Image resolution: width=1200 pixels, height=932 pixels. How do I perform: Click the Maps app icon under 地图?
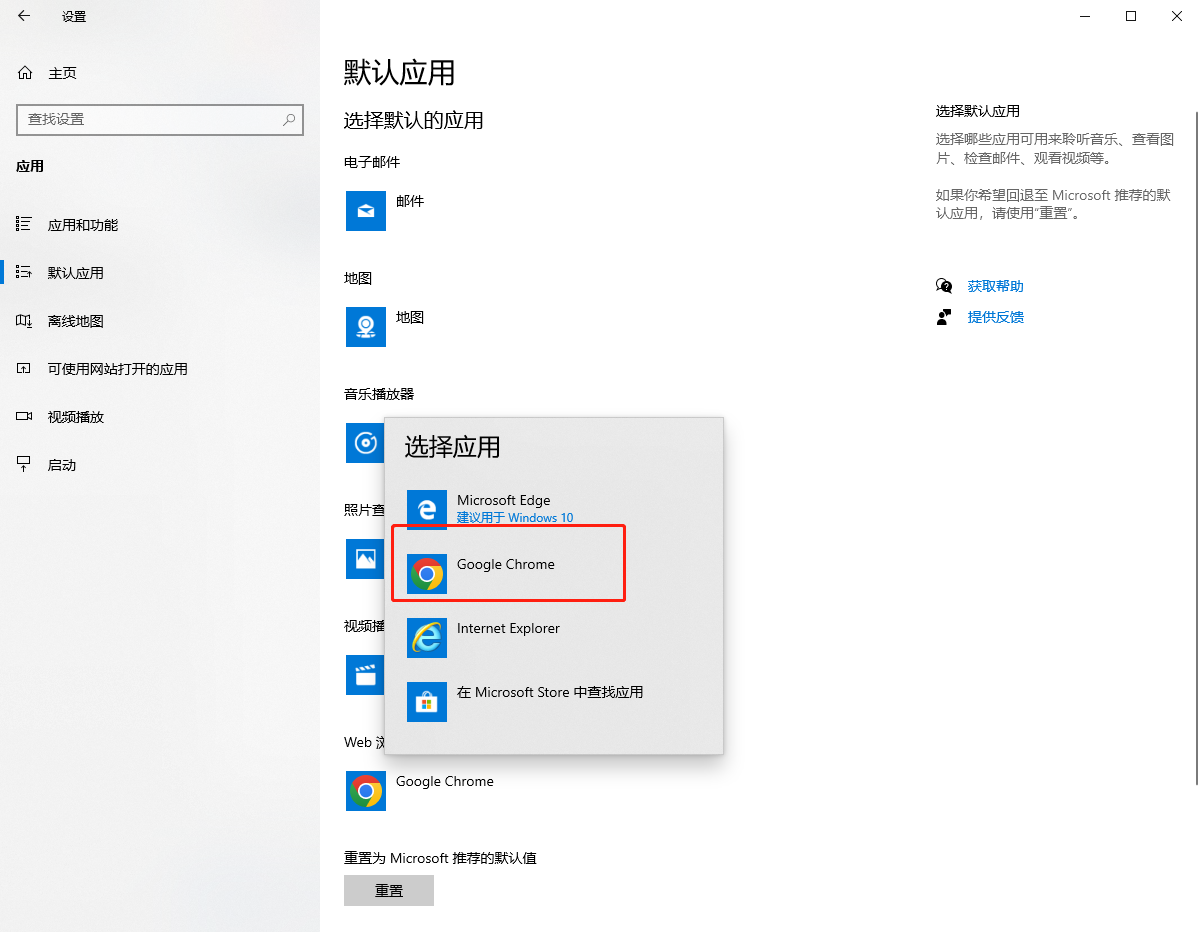366,327
